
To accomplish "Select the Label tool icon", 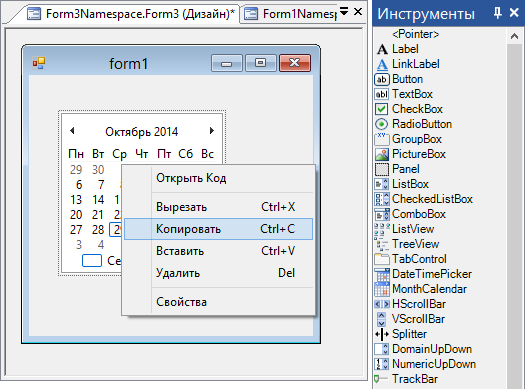I will (x=382, y=49).
